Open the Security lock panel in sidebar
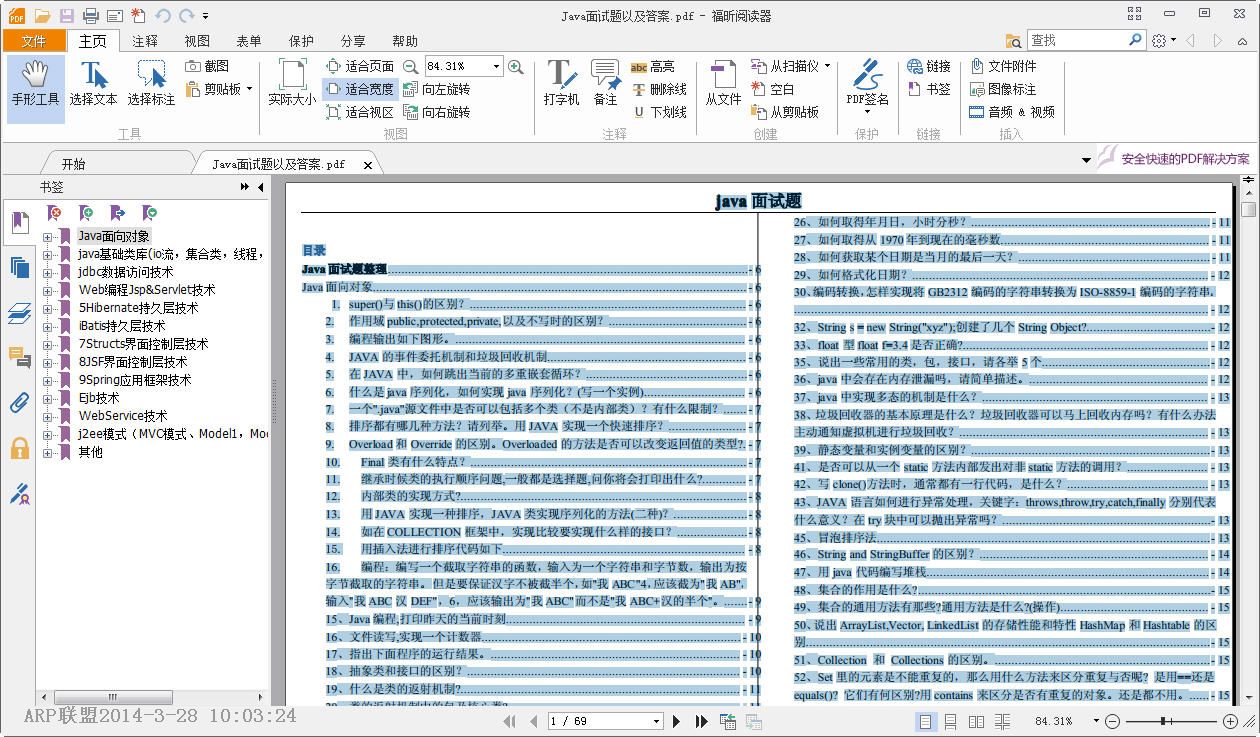The height and width of the screenshot is (737, 1260). pos(19,448)
